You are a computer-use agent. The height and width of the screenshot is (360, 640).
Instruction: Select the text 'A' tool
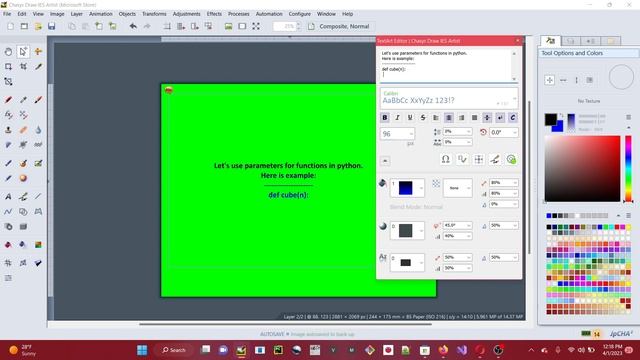click(8, 197)
